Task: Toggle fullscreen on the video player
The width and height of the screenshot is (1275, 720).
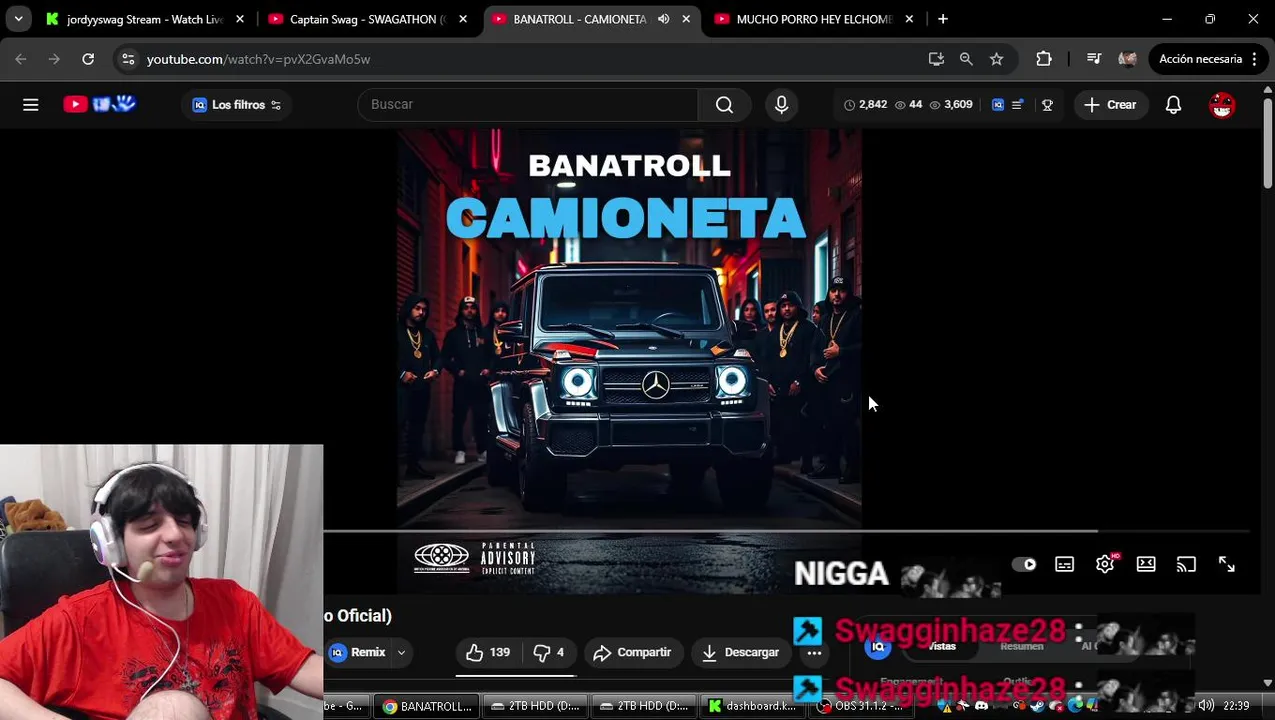Action: tap(1227, 565)
